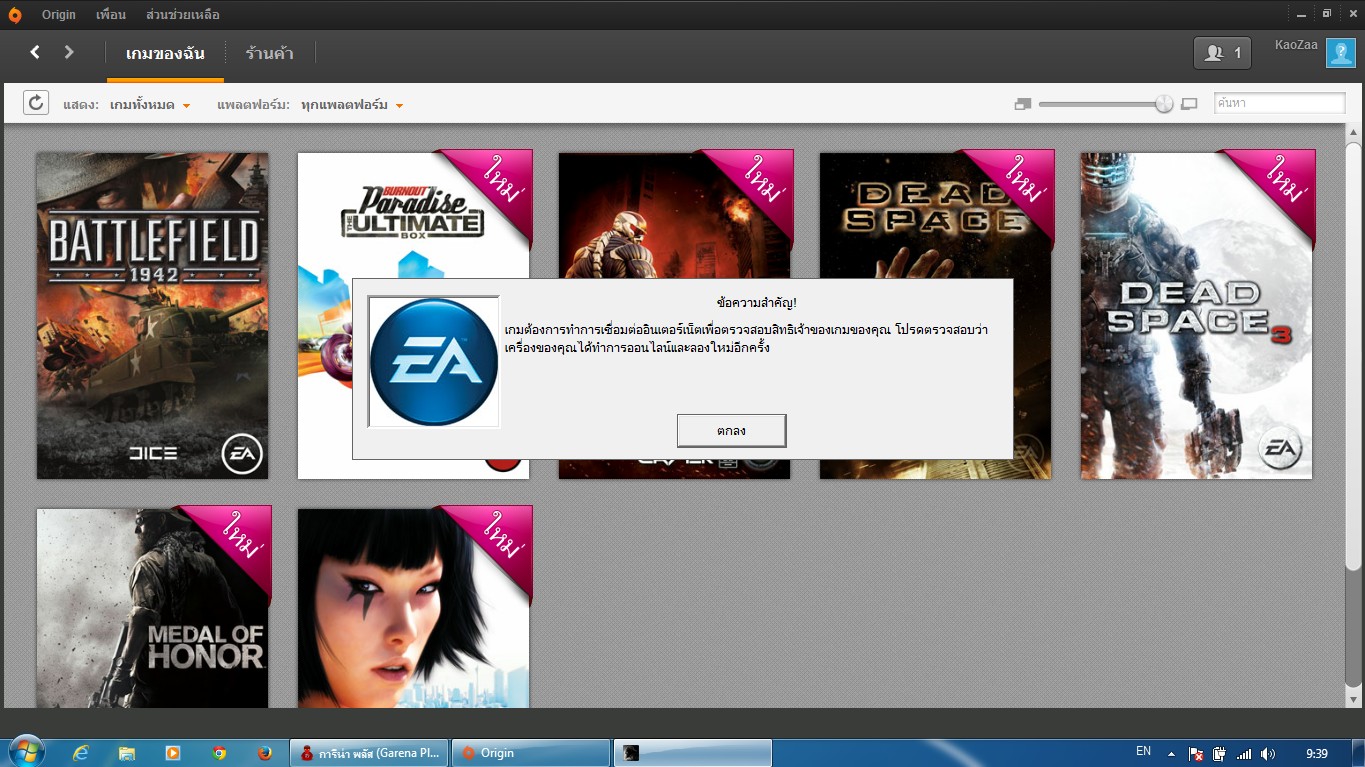Launch Internet Explorer from the taskbar
The height and width of the screenshot is (767, 1365).
(x=81, y=753)
